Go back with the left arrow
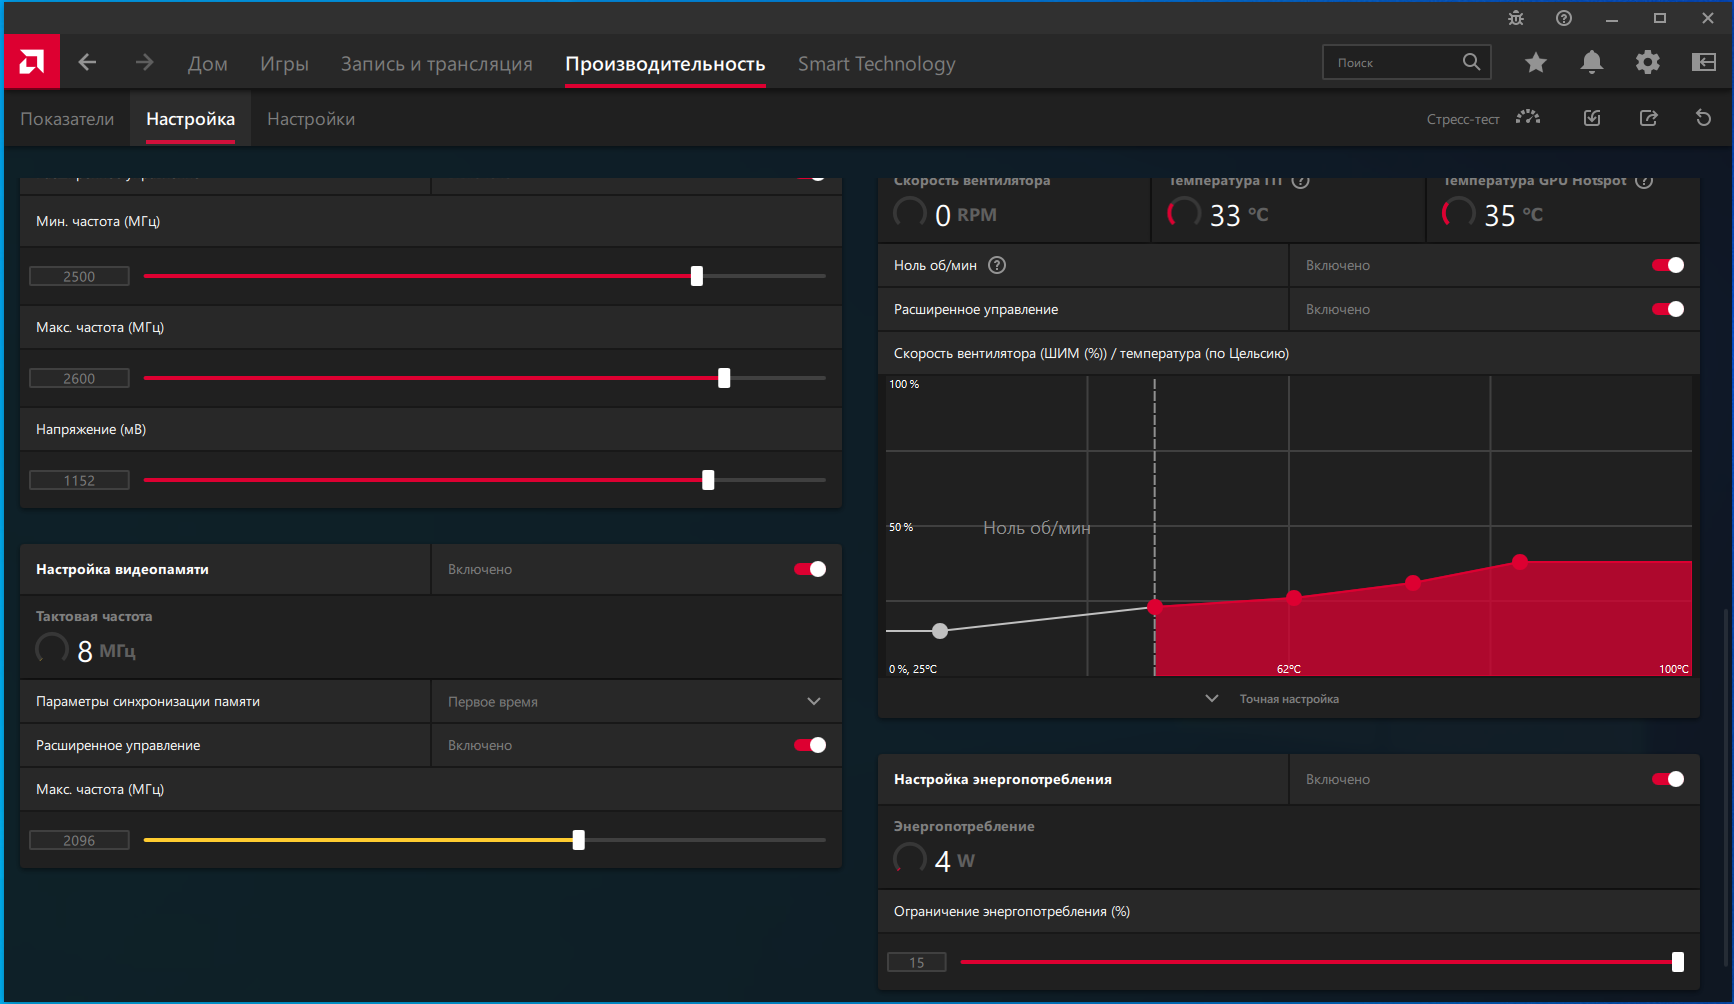Image resolution: width=1734 pixels, height=1004 pixels. [87, 62]
